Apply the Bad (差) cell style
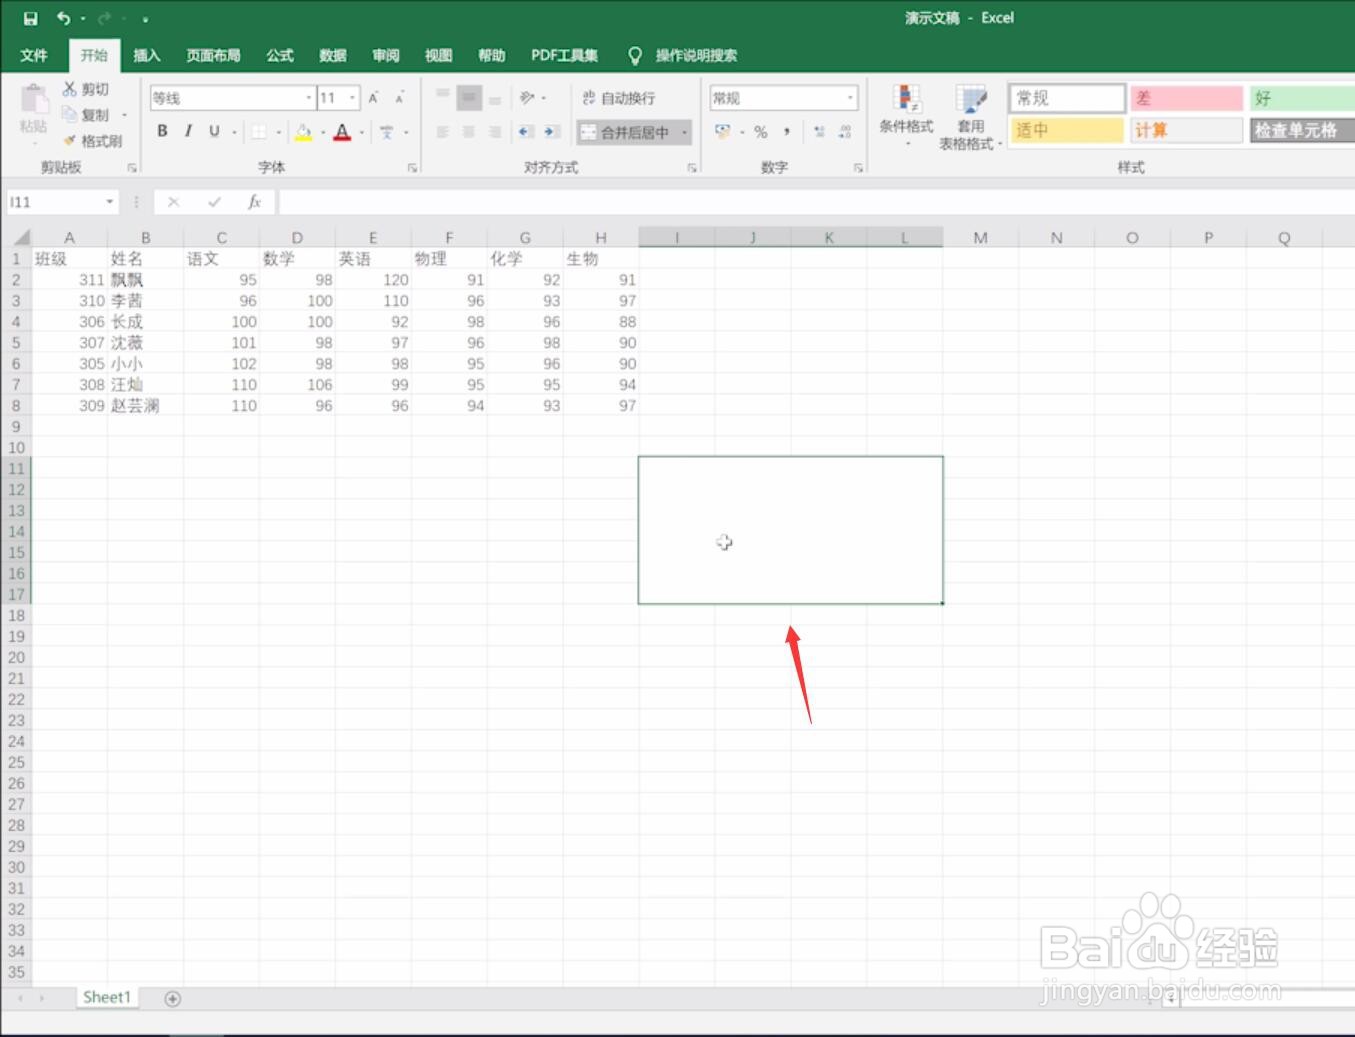 tap(1186, 98)
